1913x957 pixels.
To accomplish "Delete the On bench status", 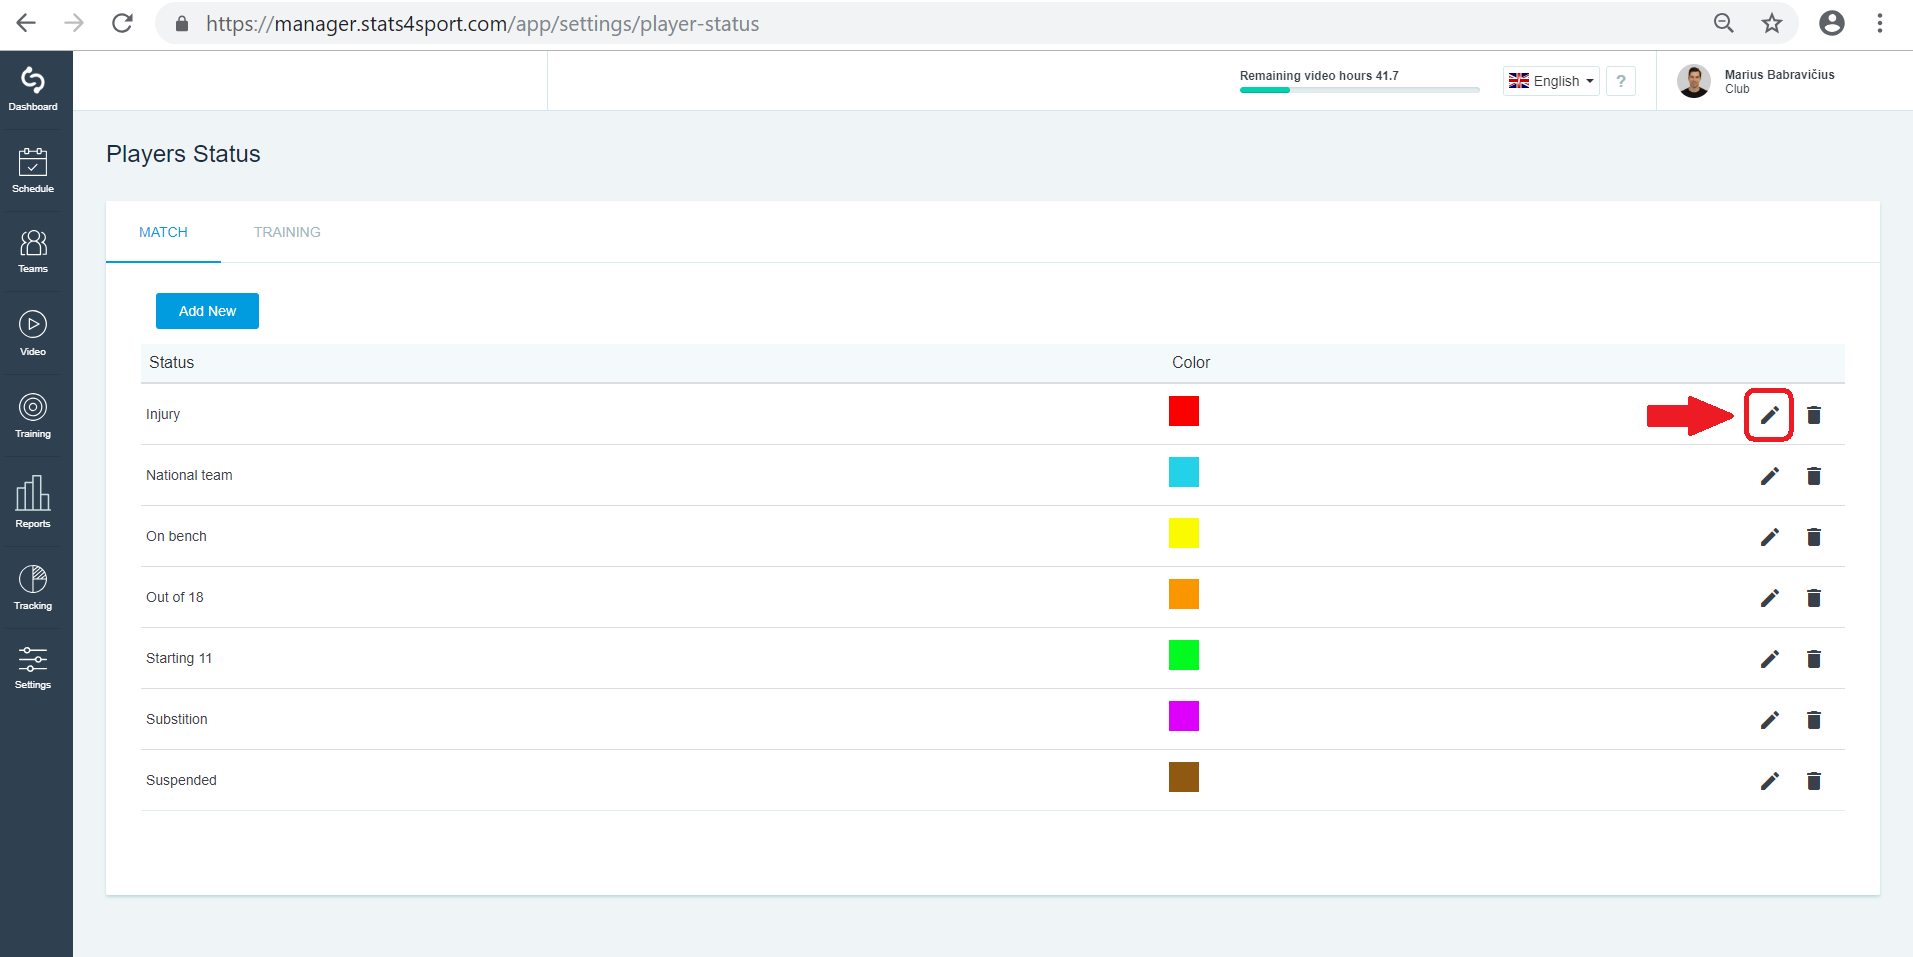I will coord(1814,537).
